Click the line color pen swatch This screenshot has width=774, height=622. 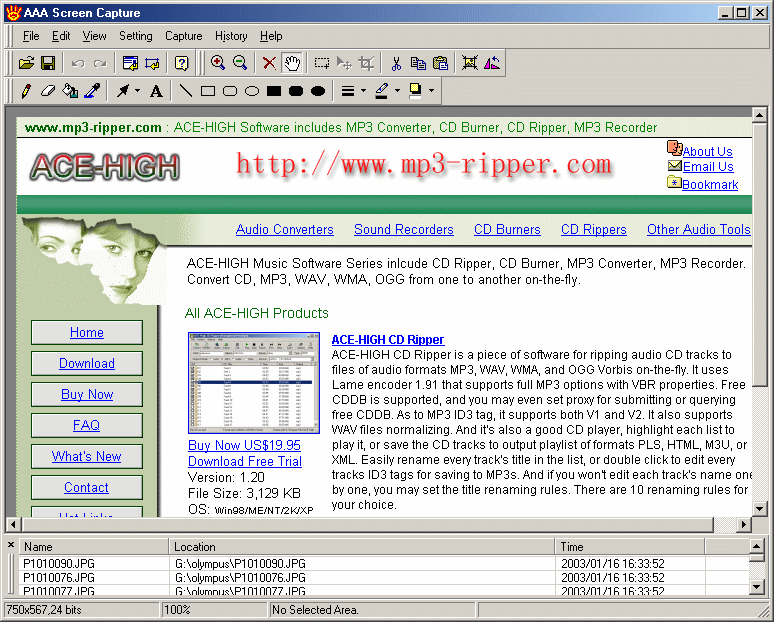382,91
